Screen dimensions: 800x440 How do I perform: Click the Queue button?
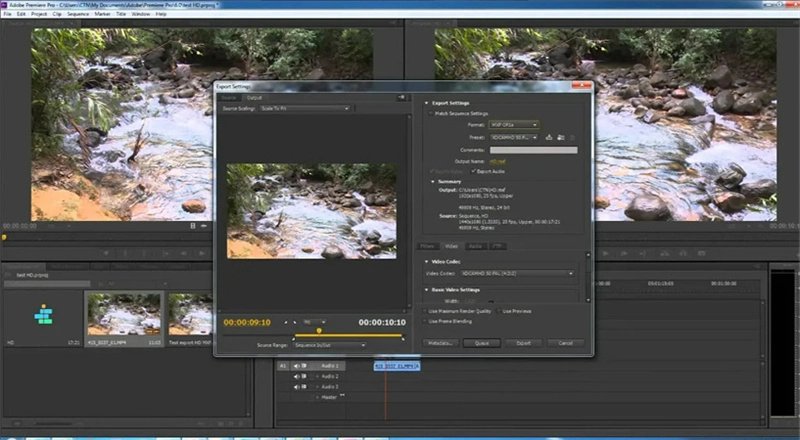click(x=482, y=343)
